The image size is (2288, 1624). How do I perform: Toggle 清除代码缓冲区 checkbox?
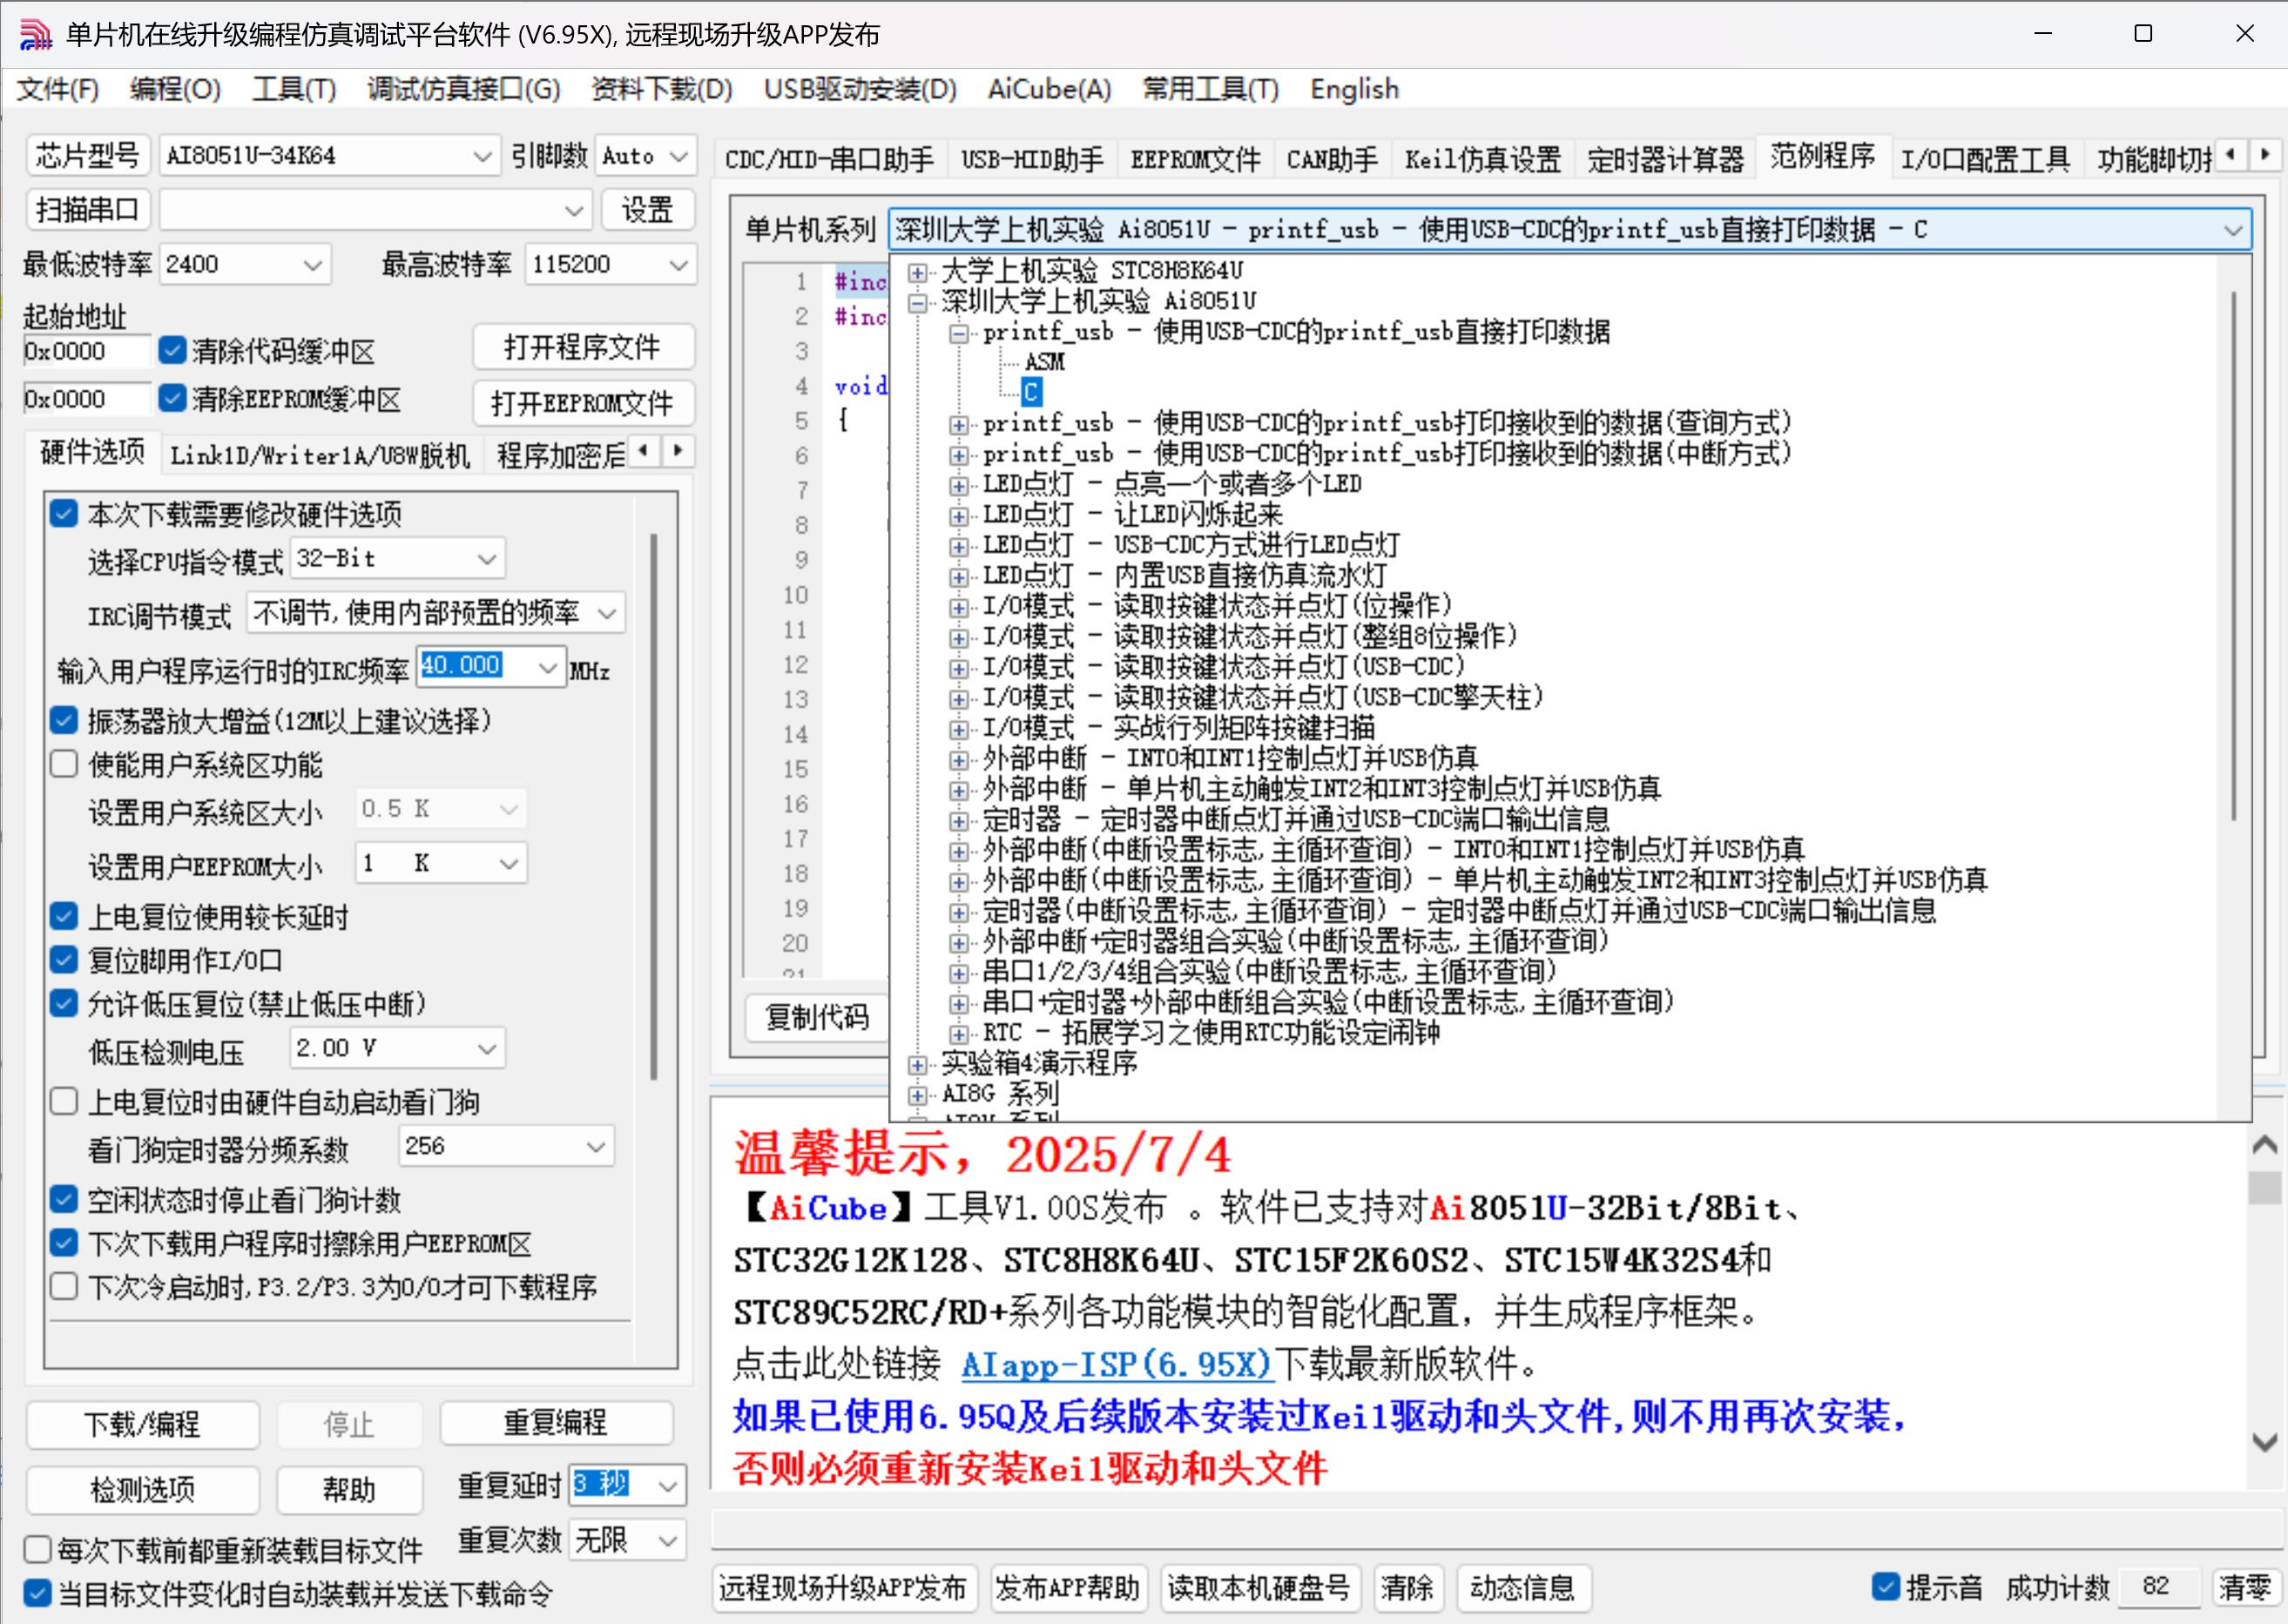[172, 350]
